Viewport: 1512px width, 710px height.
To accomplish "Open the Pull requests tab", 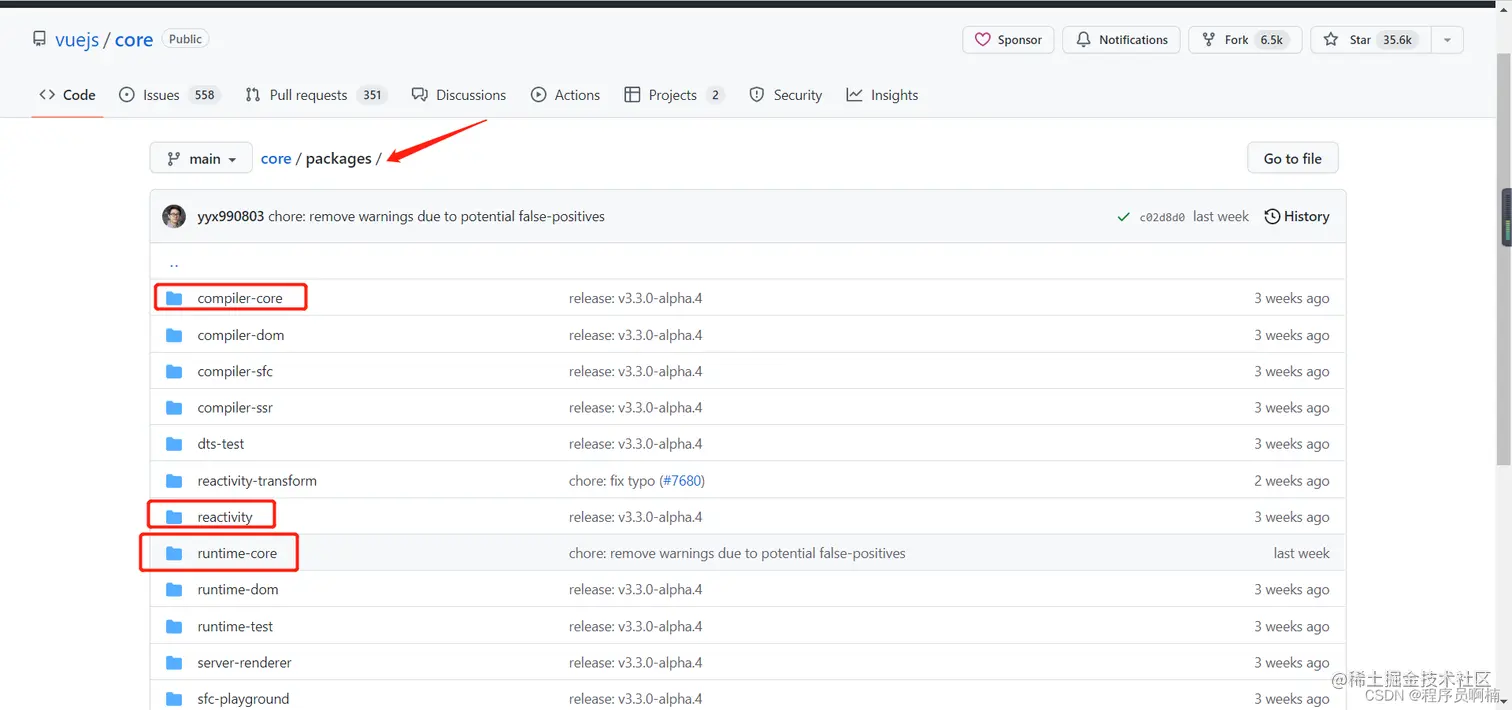I will coord(315,95).
